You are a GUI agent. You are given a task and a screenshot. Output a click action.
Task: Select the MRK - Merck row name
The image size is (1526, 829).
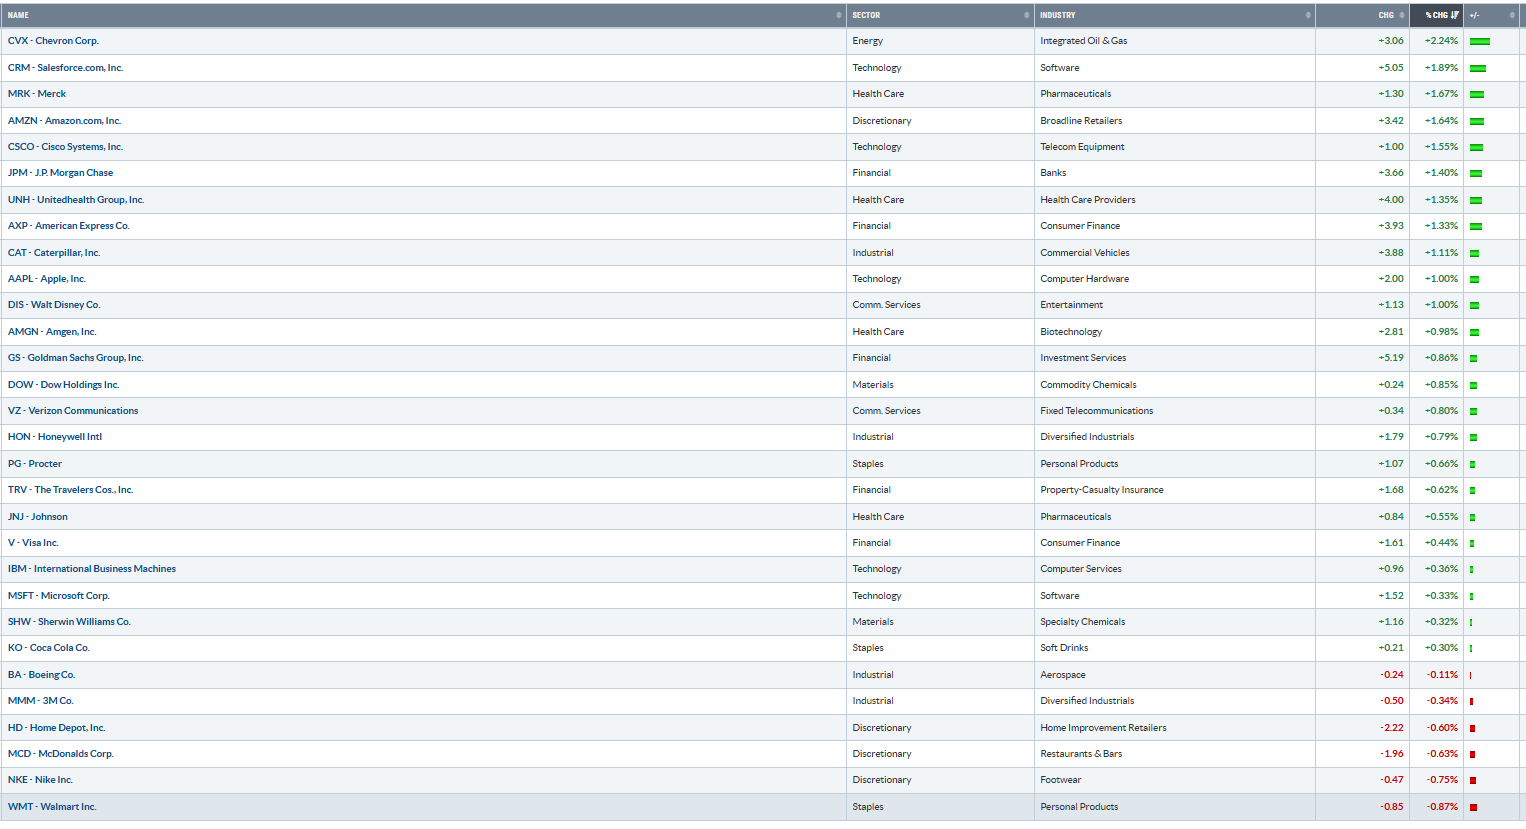pyautogui.click(x=37, y=94)
